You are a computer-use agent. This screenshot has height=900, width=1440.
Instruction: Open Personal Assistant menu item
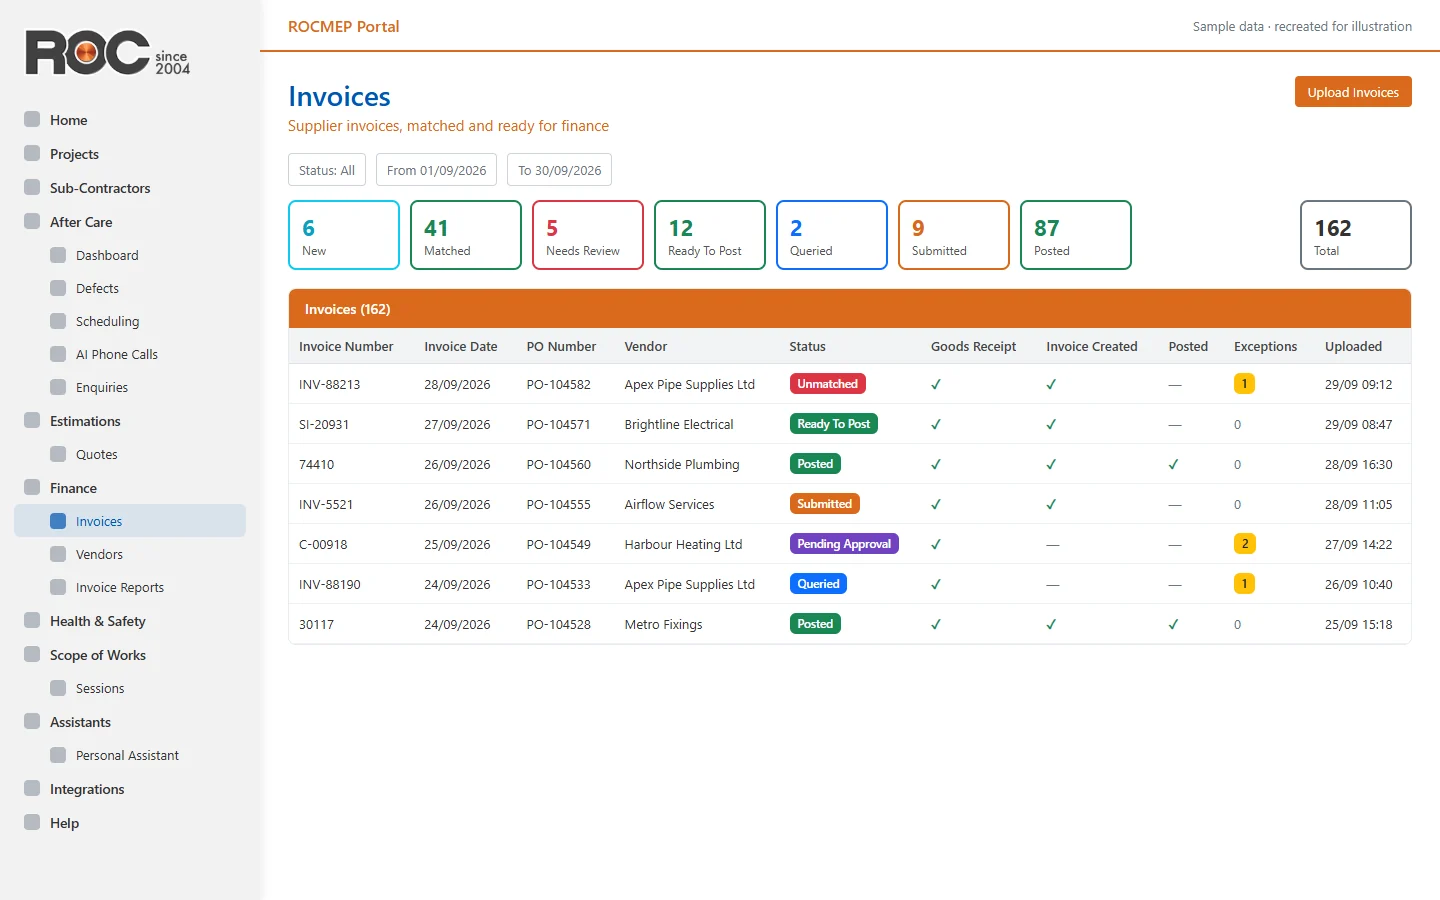[130, 755]
